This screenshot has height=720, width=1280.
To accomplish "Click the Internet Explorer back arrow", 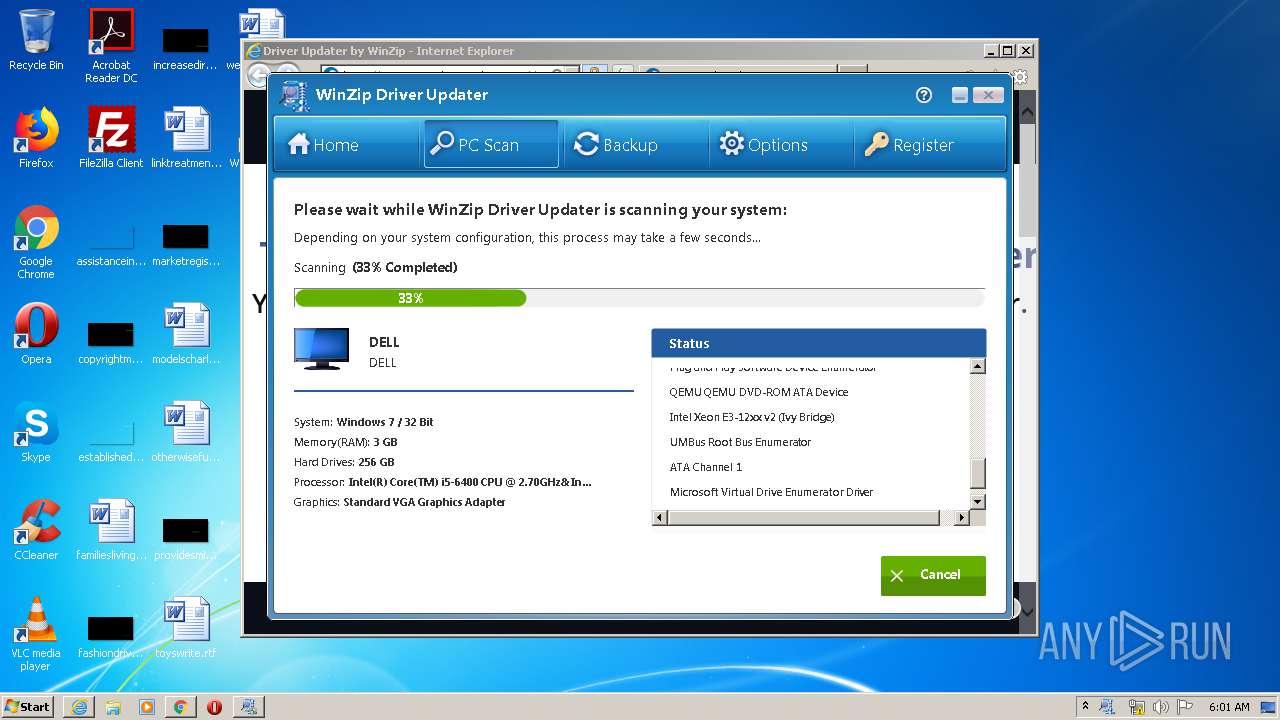I will pos(257,76).
